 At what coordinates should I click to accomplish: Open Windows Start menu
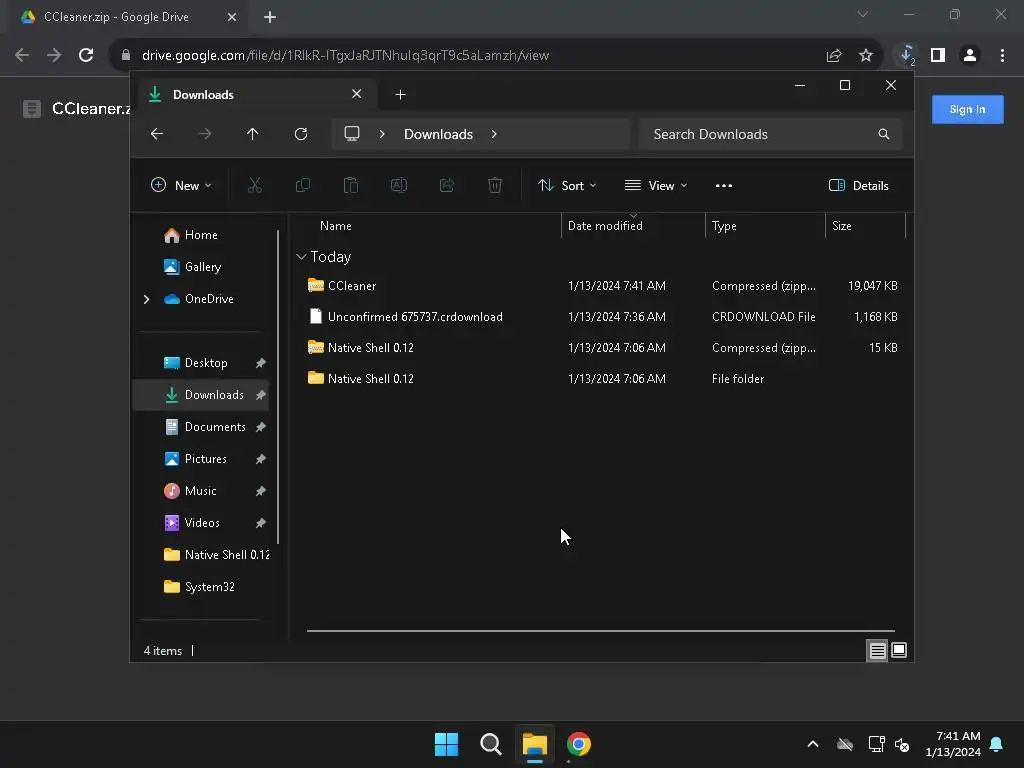447,744
